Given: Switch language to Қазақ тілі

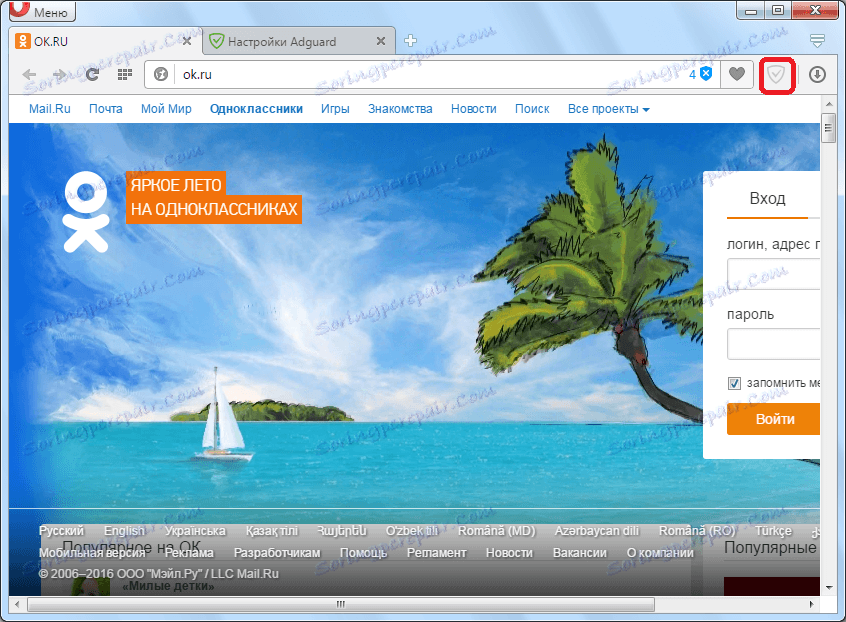Looking at the screenshot, I should point(272,531).
